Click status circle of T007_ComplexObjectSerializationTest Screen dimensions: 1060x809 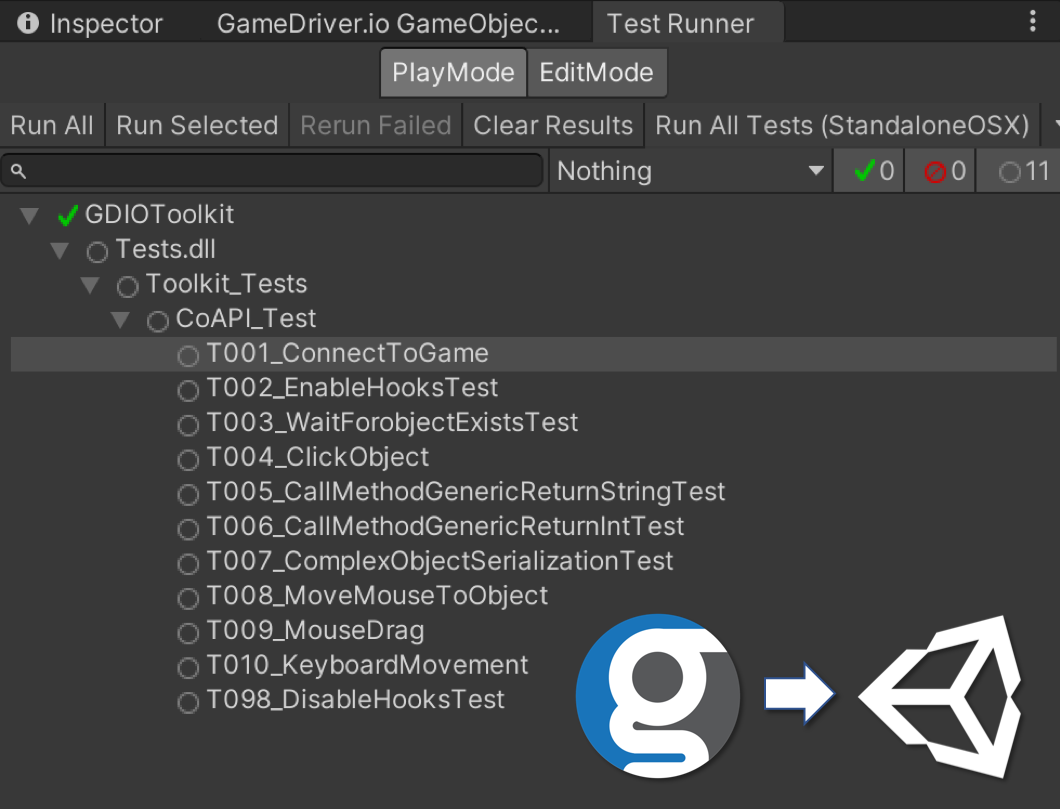coord(188,564)
